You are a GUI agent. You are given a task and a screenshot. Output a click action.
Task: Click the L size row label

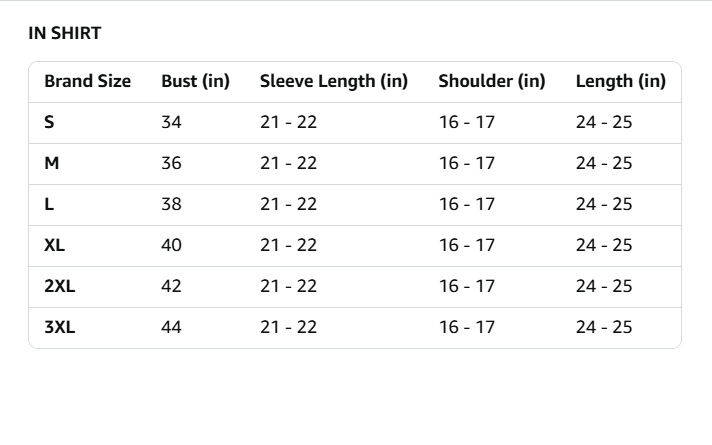coord(49,204)
